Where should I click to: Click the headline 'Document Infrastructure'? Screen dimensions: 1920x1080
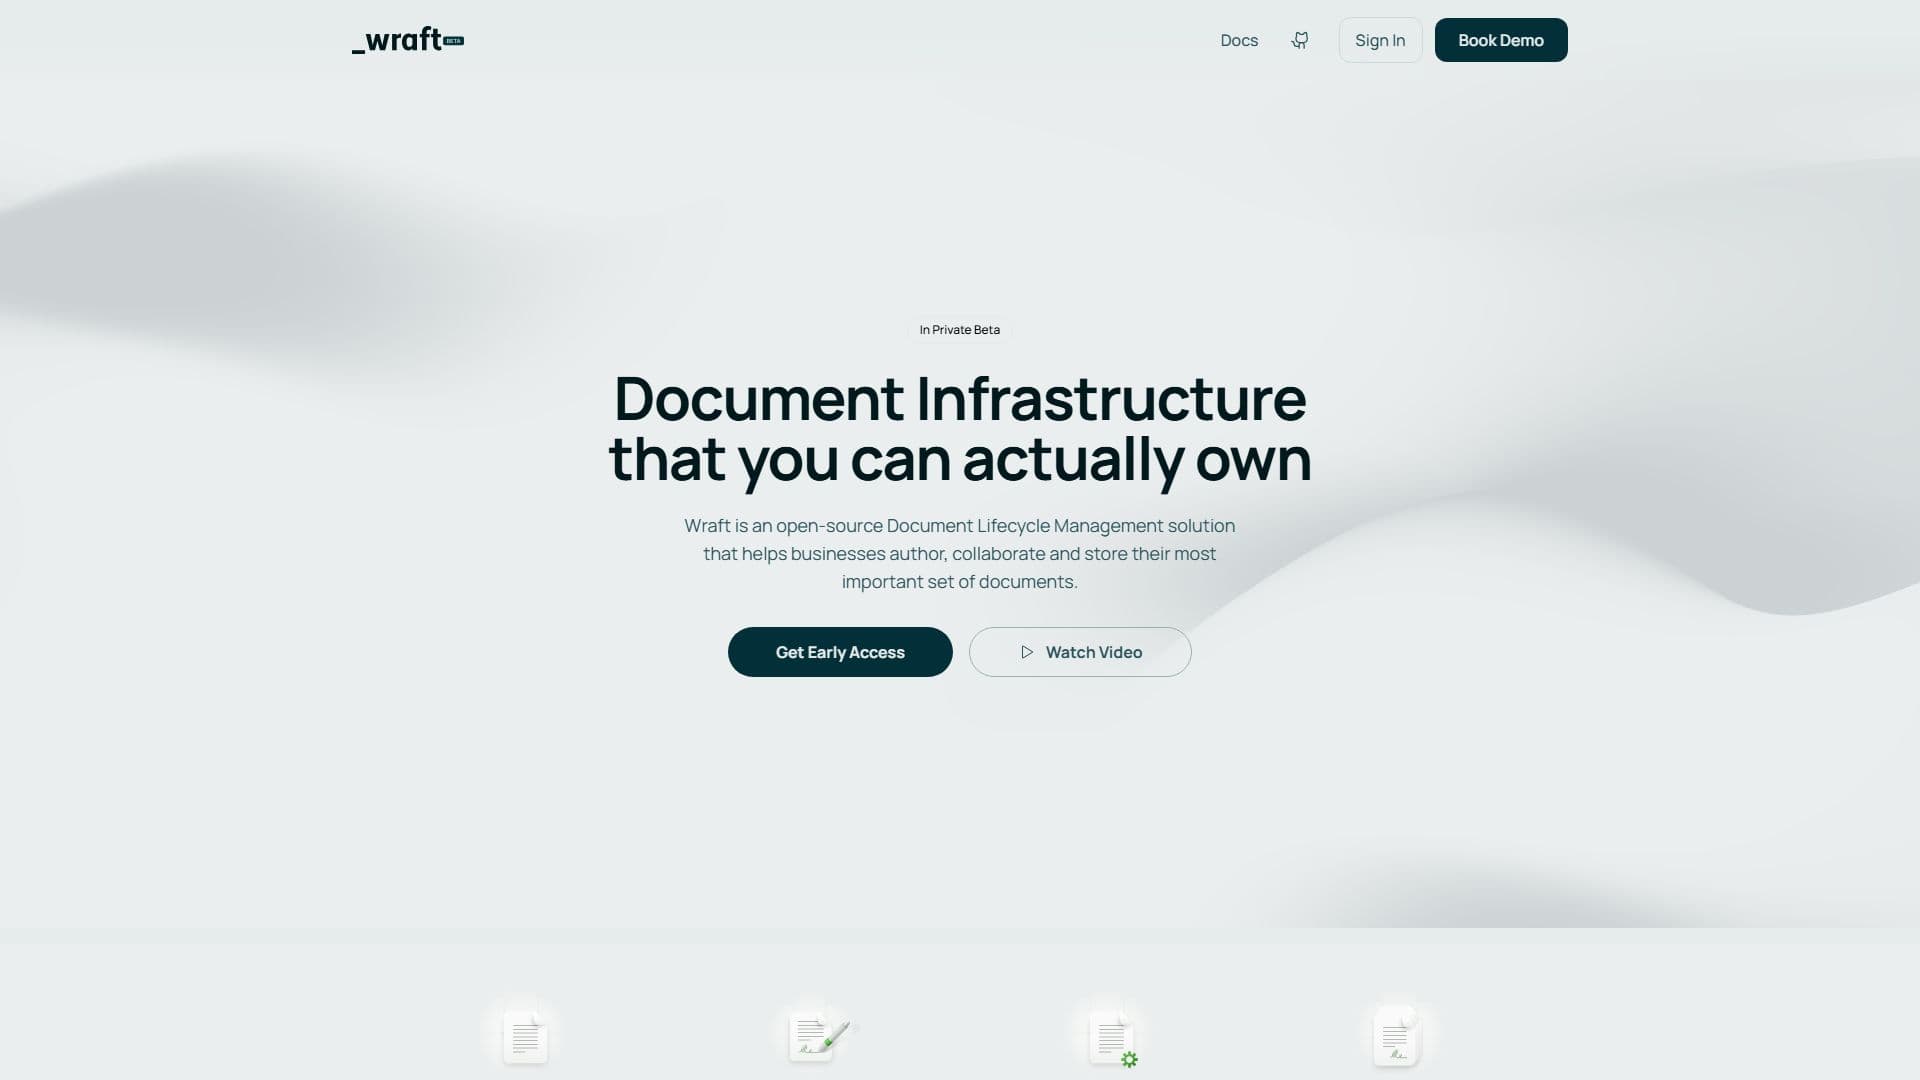point(960,398)
